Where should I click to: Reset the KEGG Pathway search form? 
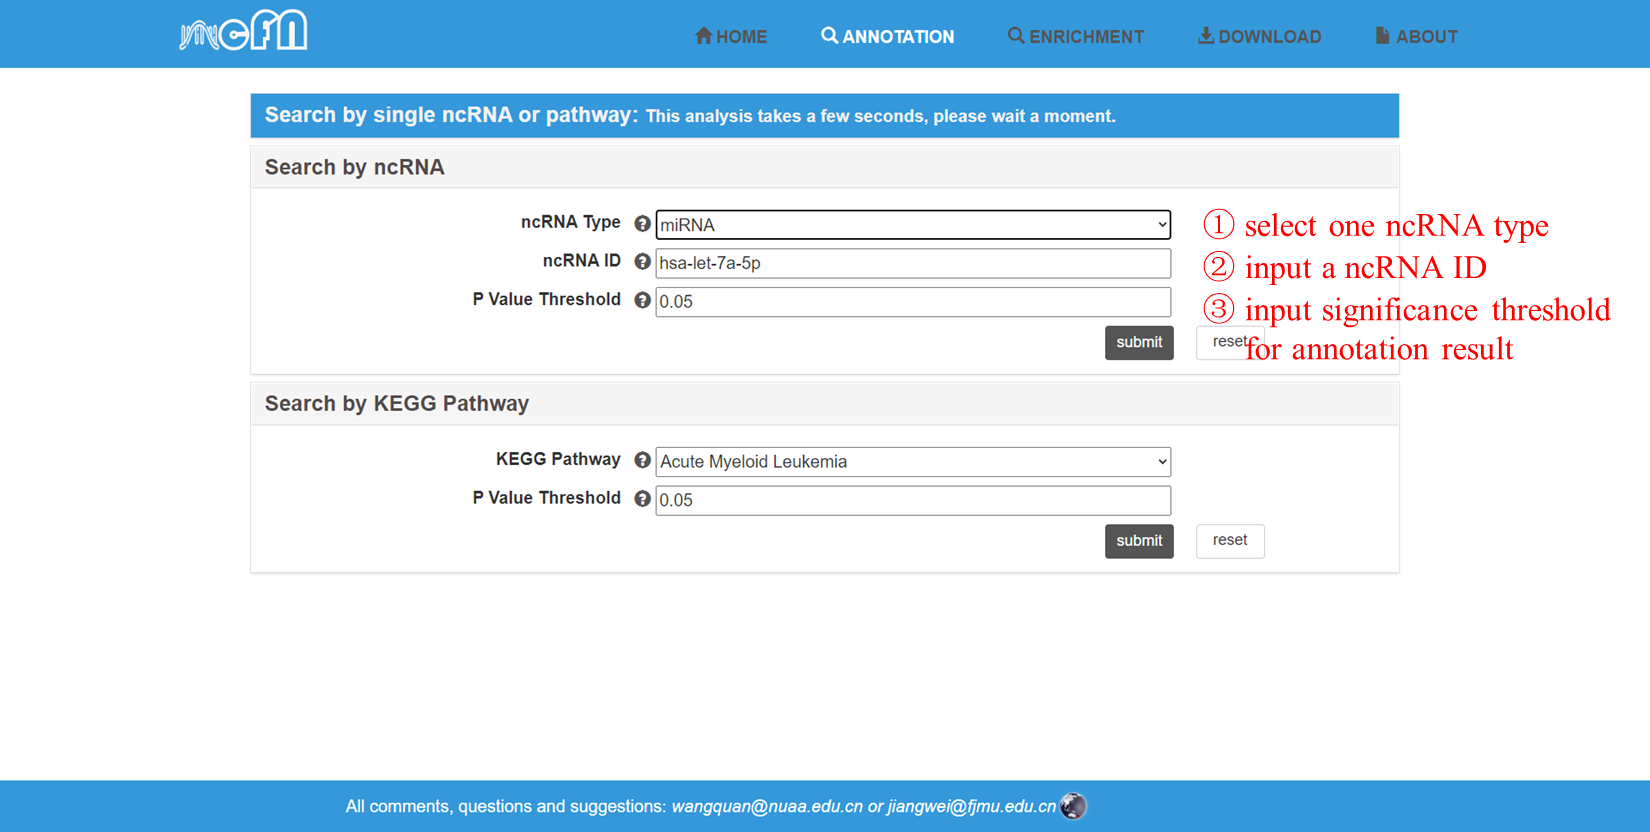point(1229,541)
